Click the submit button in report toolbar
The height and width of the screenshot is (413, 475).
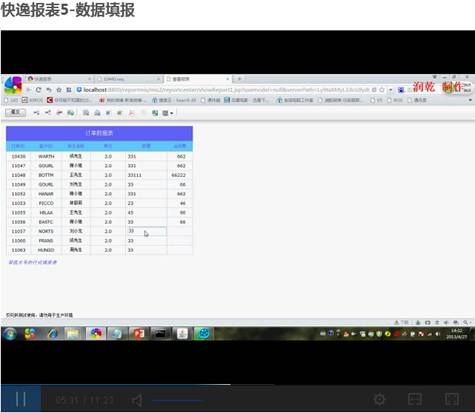tap(15, 112)
